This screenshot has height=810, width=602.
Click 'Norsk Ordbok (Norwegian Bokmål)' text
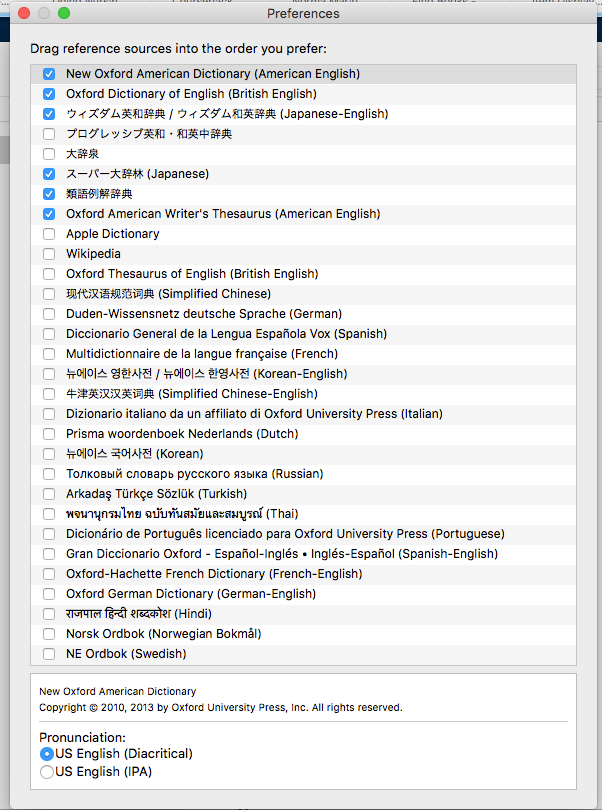coord(164,634)
